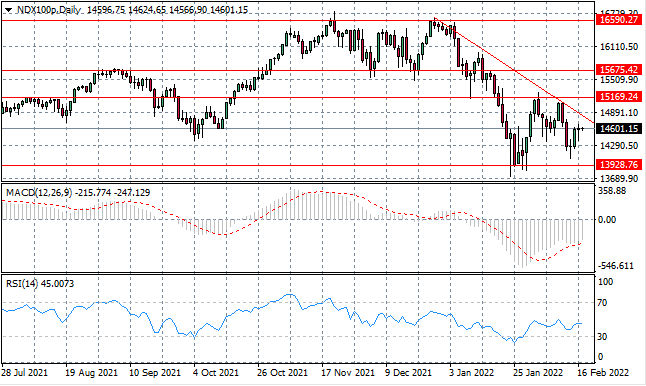Select the descending red trendline
Image resolution: width=646 pixels, height=386 pixels.
515,71
